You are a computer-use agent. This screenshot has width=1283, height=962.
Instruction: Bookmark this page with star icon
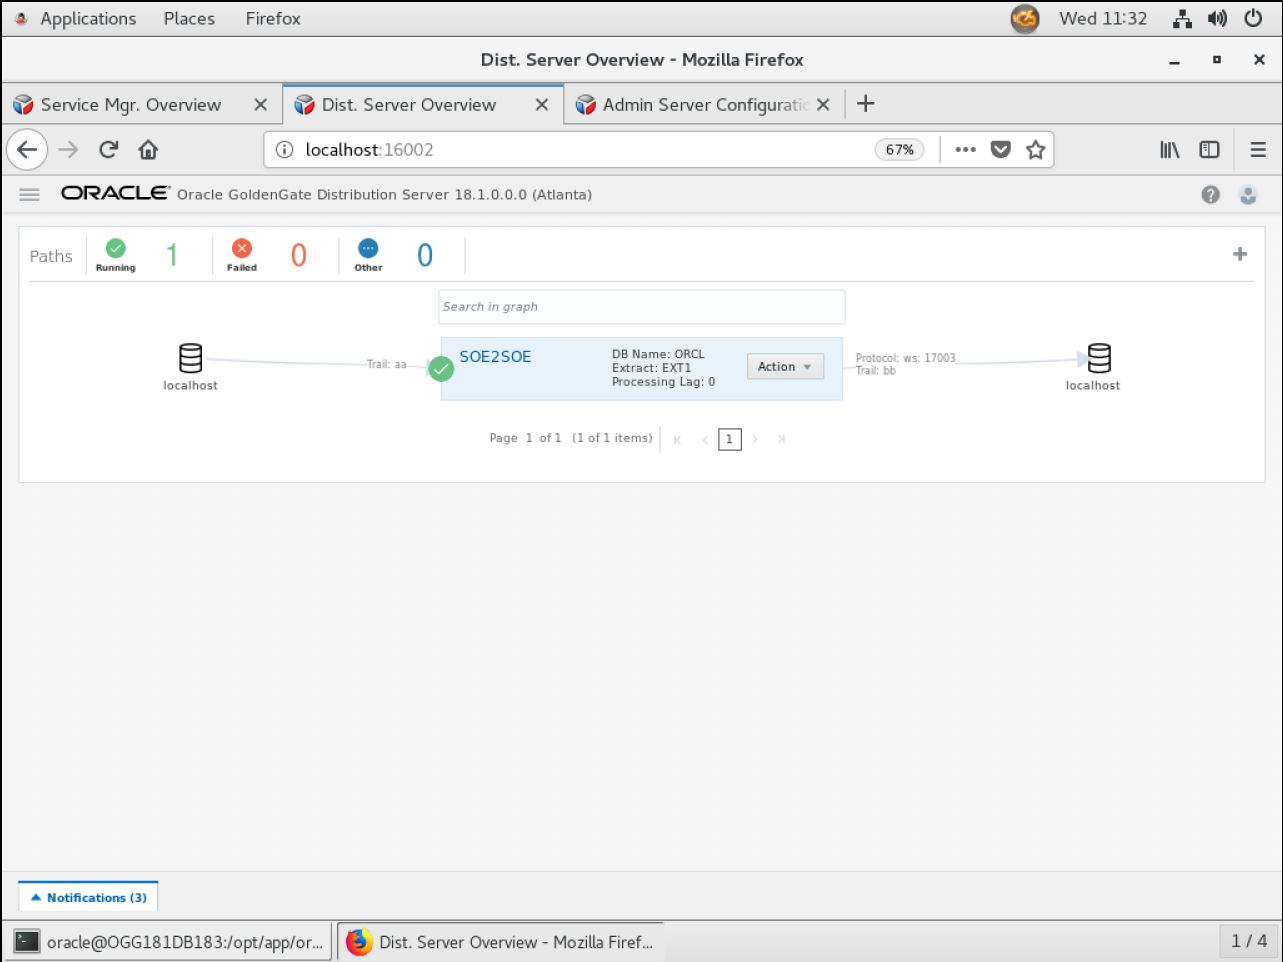pos(1035,150)
